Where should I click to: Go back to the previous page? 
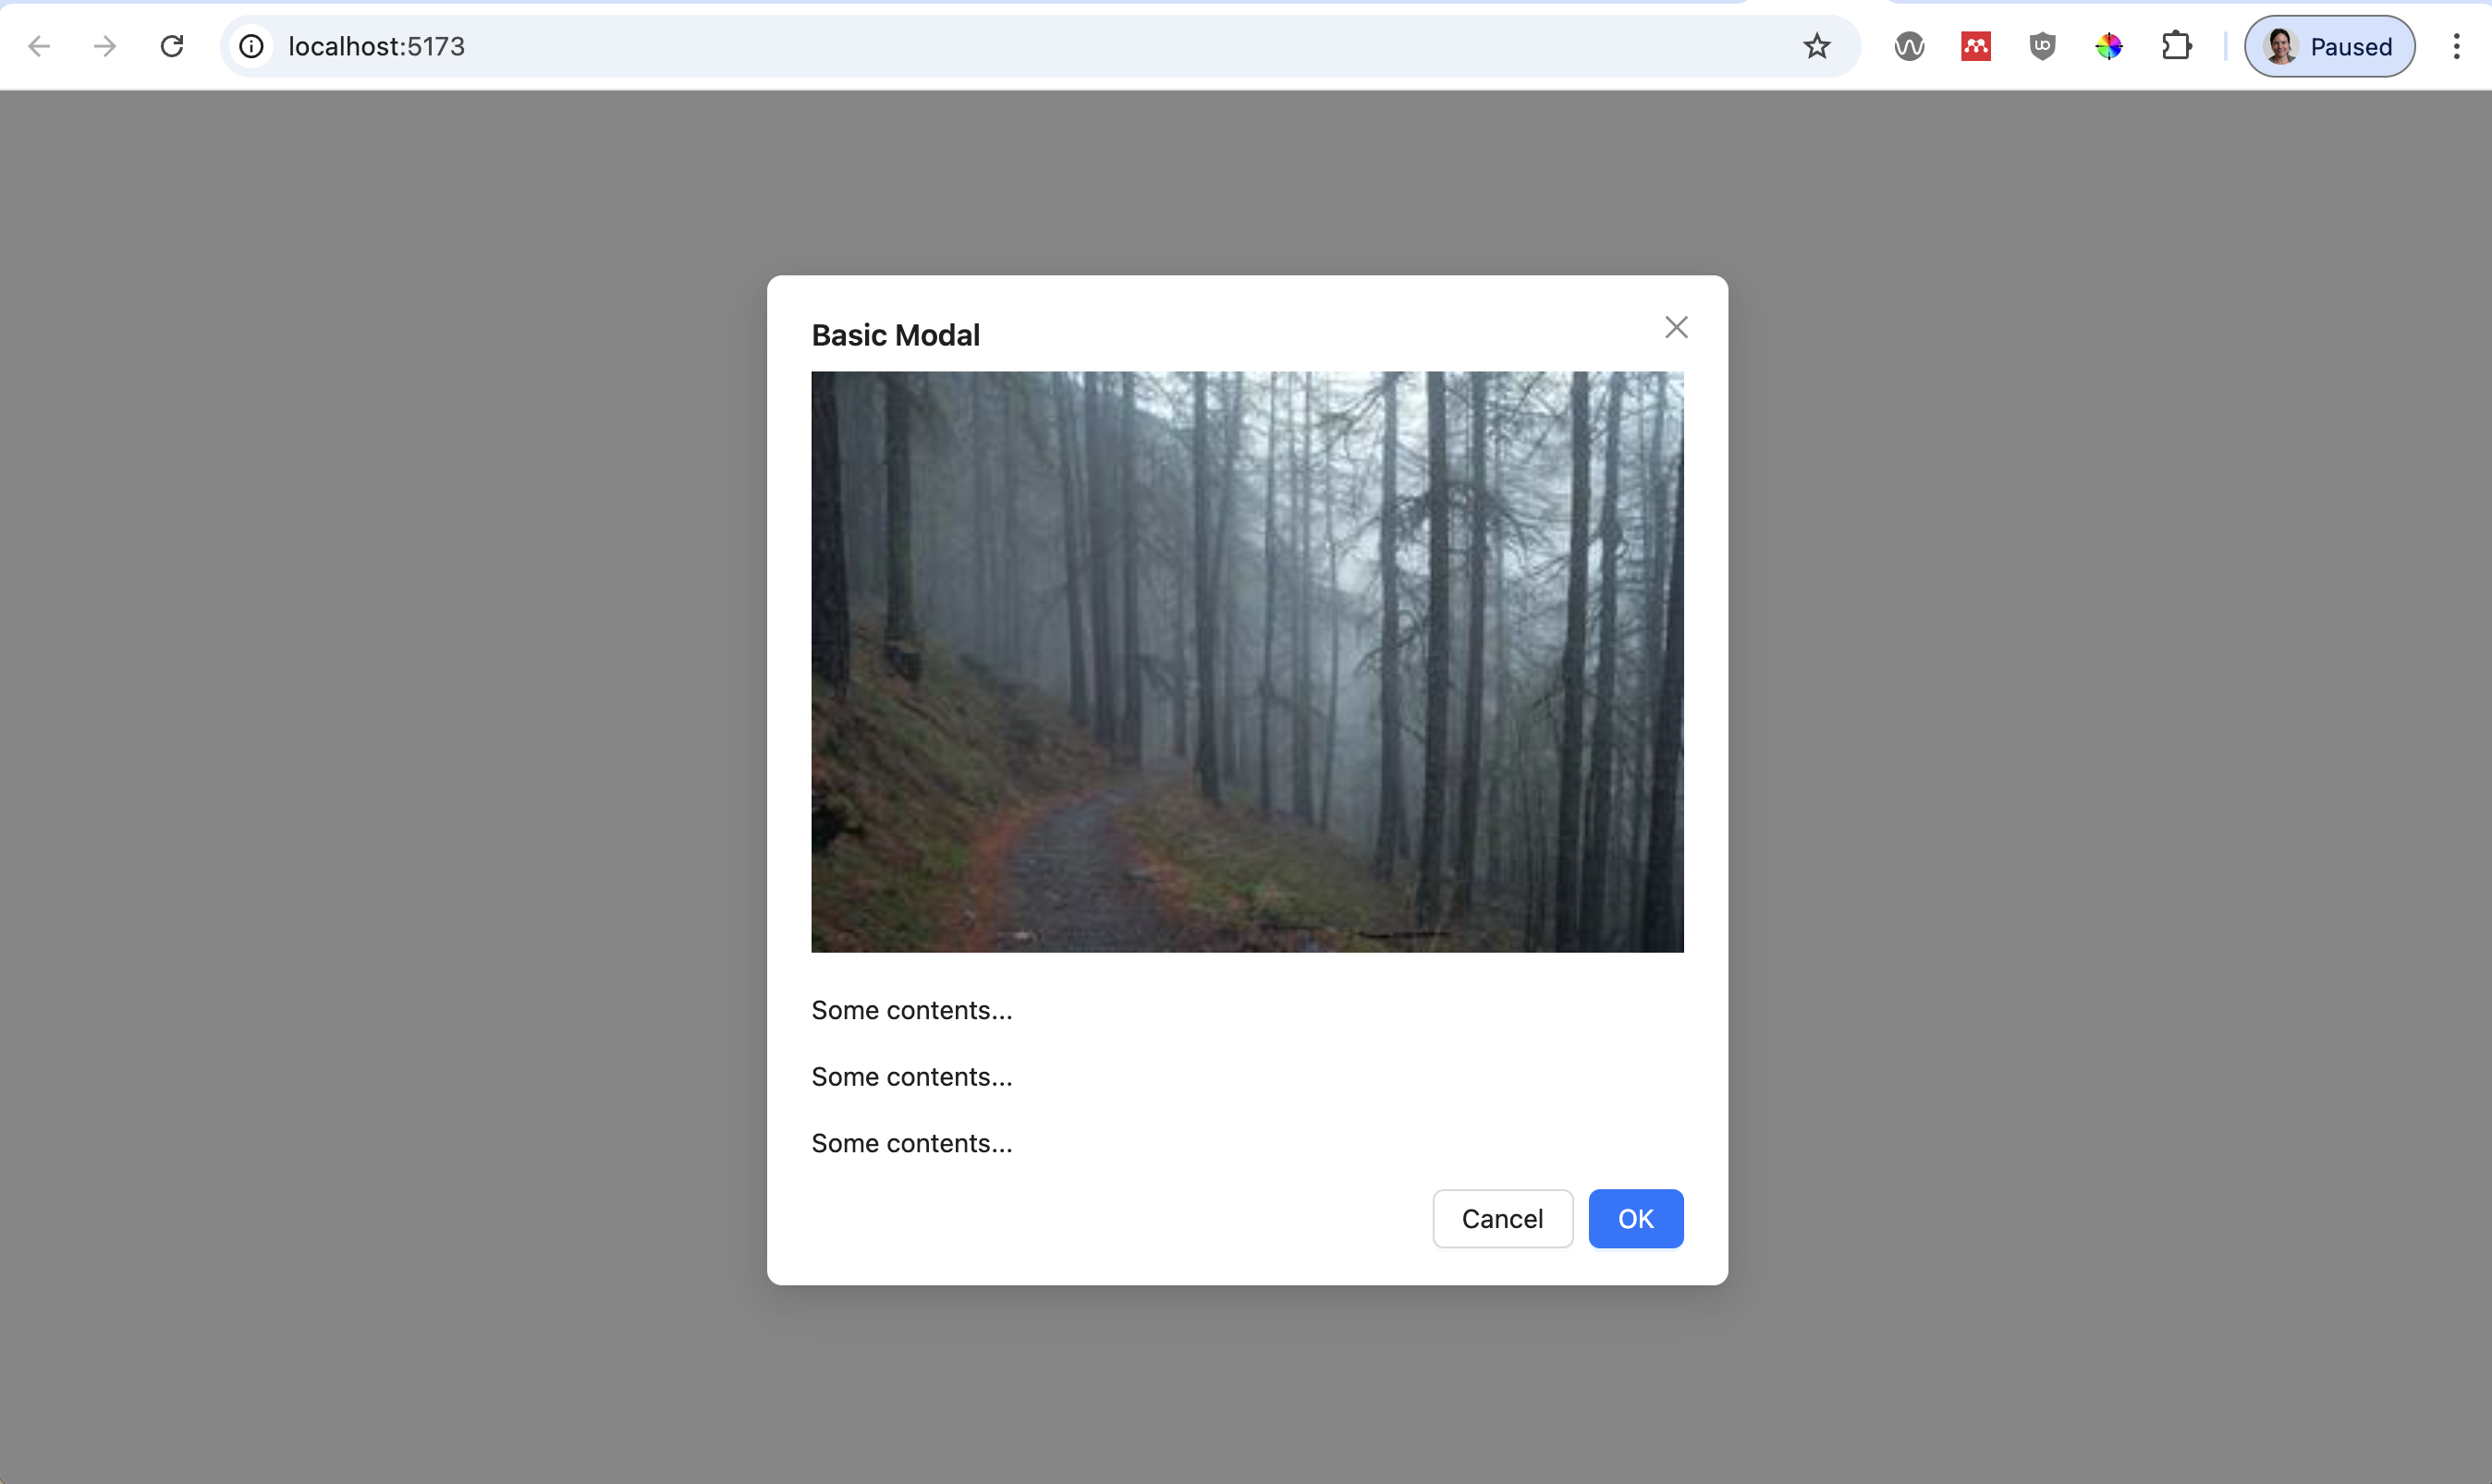coord(39,46)
